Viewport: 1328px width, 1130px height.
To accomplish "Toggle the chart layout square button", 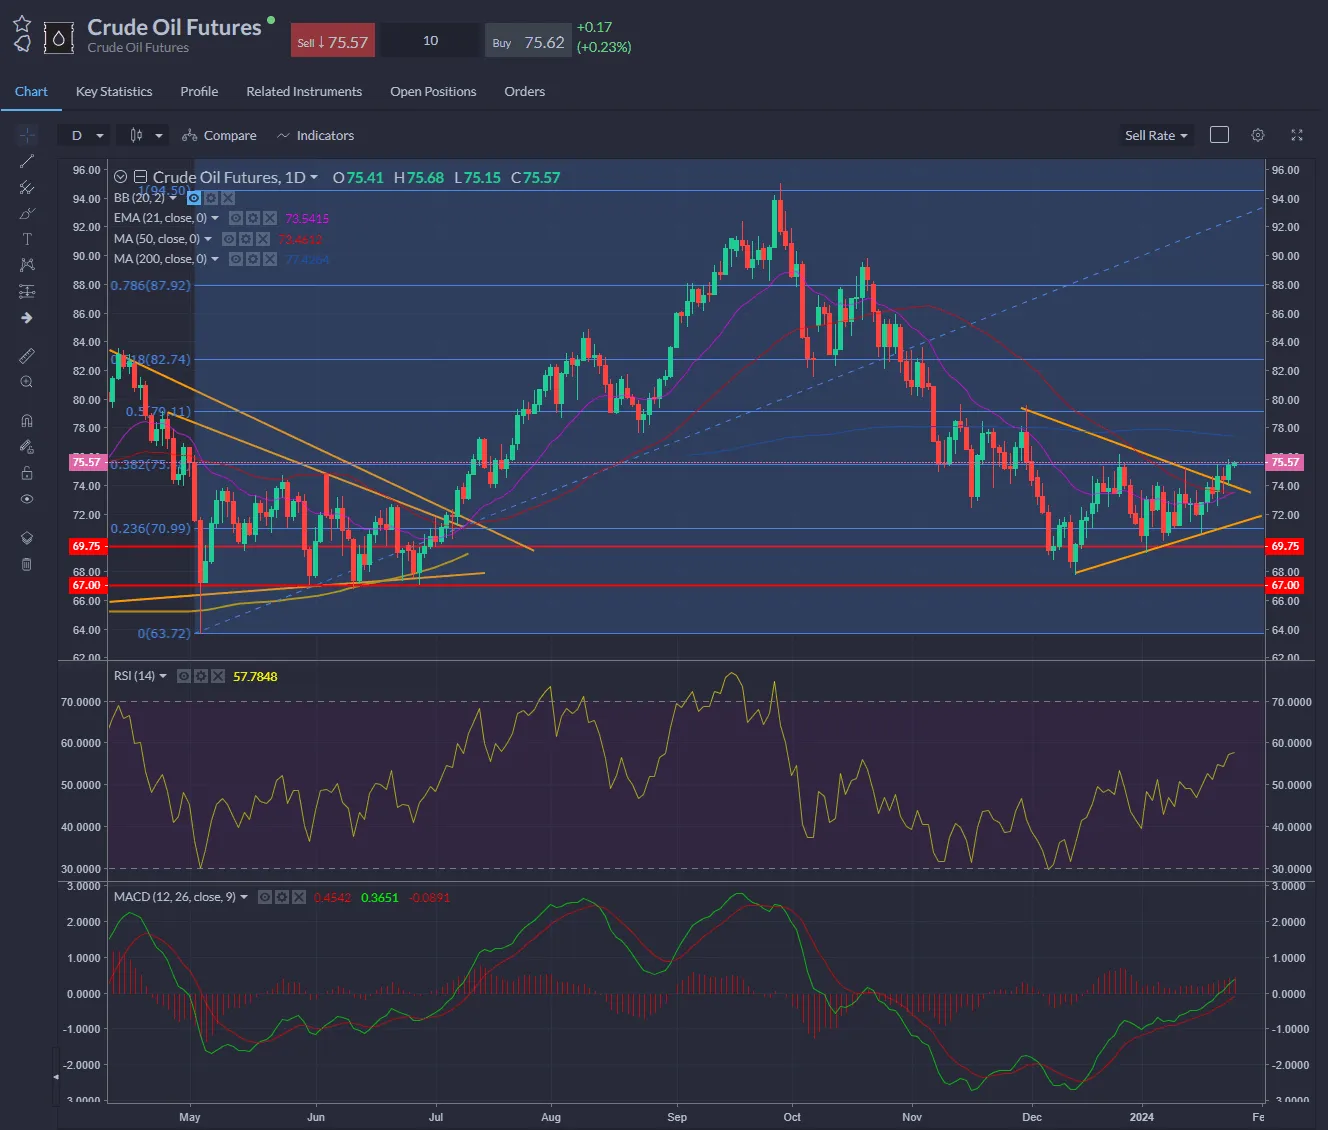I will 1219,135.
